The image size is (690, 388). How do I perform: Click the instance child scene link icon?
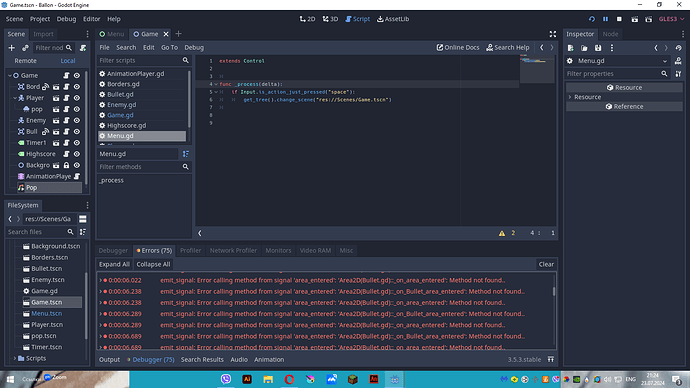25,48
